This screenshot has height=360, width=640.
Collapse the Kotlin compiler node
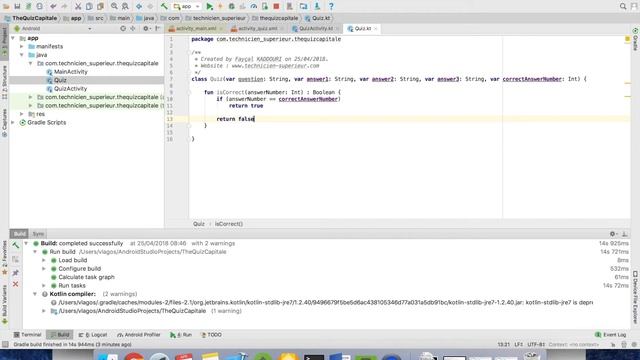(35, 294)
